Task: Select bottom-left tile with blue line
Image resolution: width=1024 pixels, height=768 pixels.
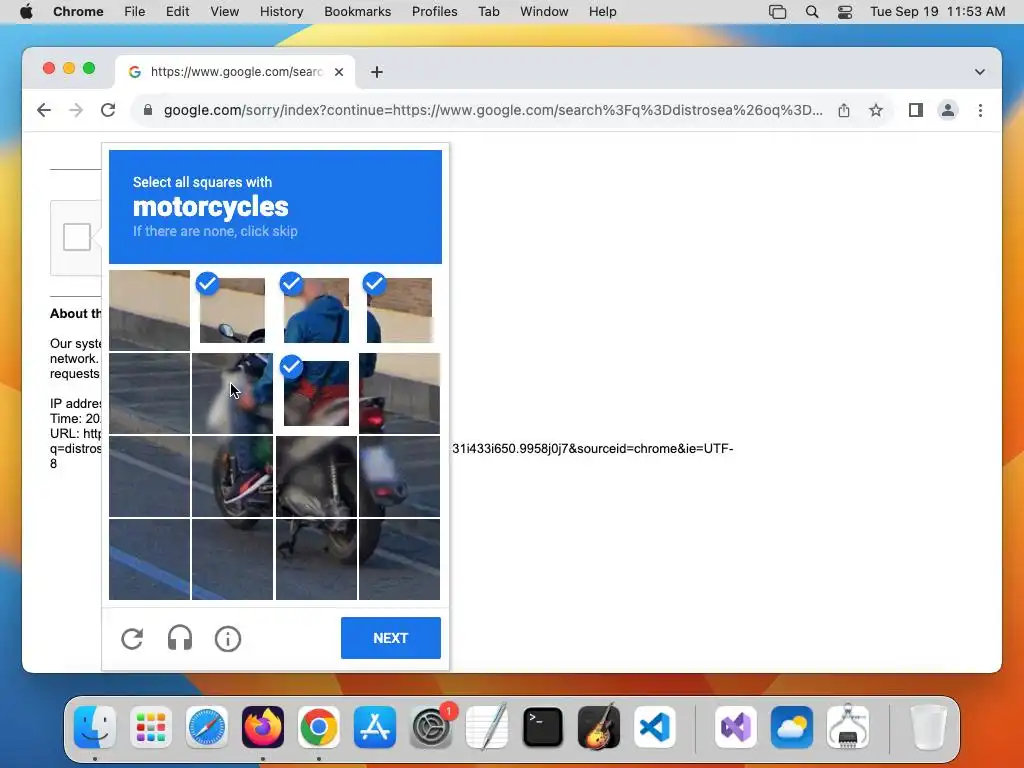Action: 150,560
